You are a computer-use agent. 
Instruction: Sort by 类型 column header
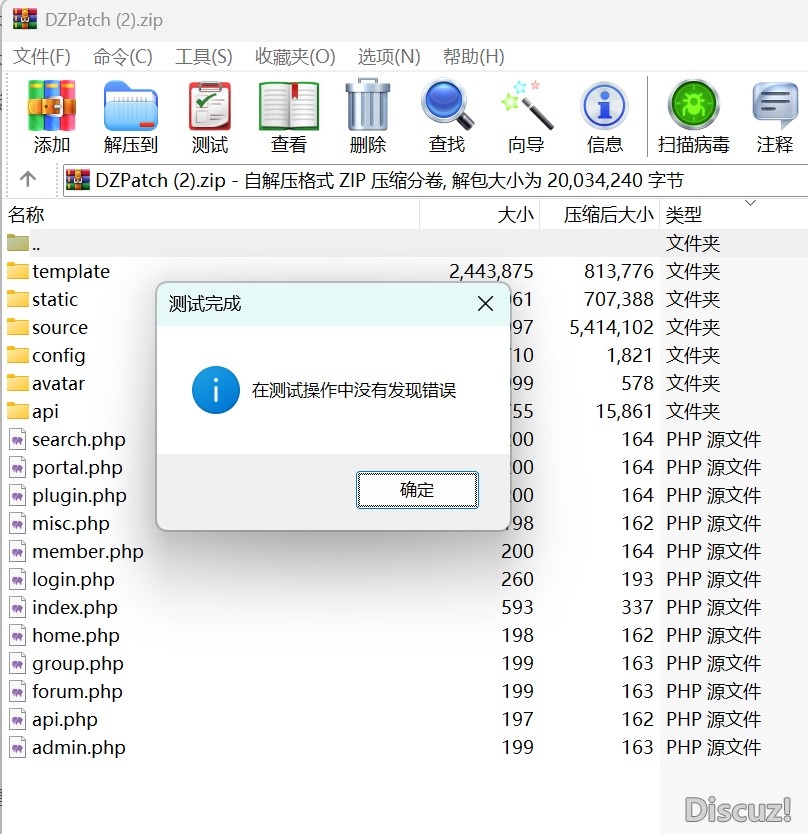coord(734,214)
